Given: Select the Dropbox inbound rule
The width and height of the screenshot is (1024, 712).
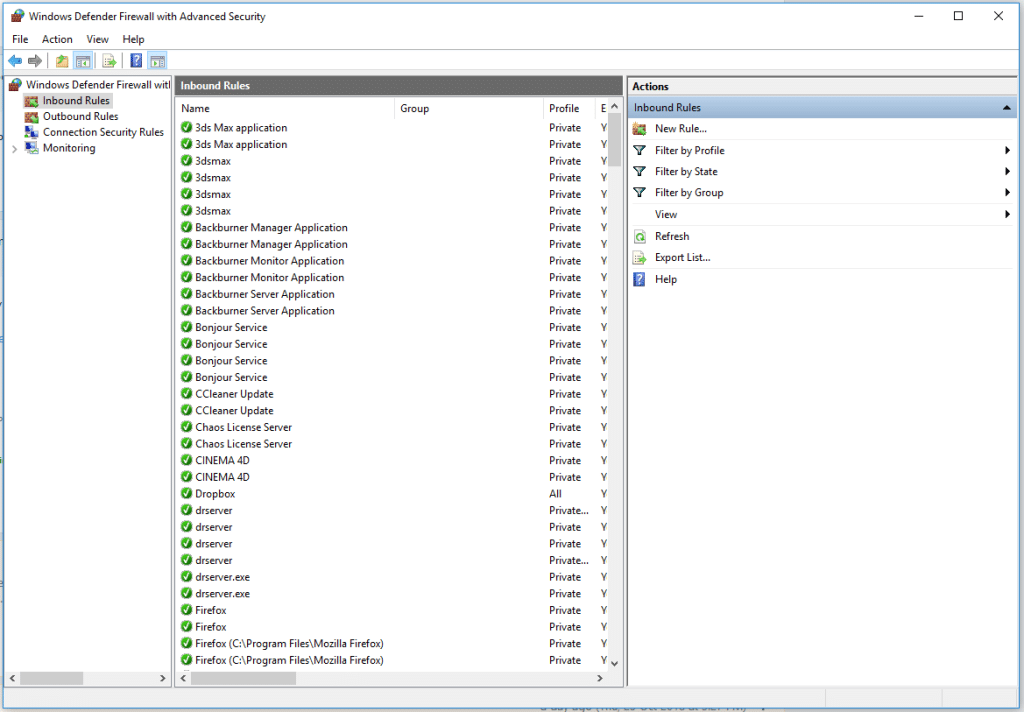Looking at the screenshot, I should pos(215,494).
